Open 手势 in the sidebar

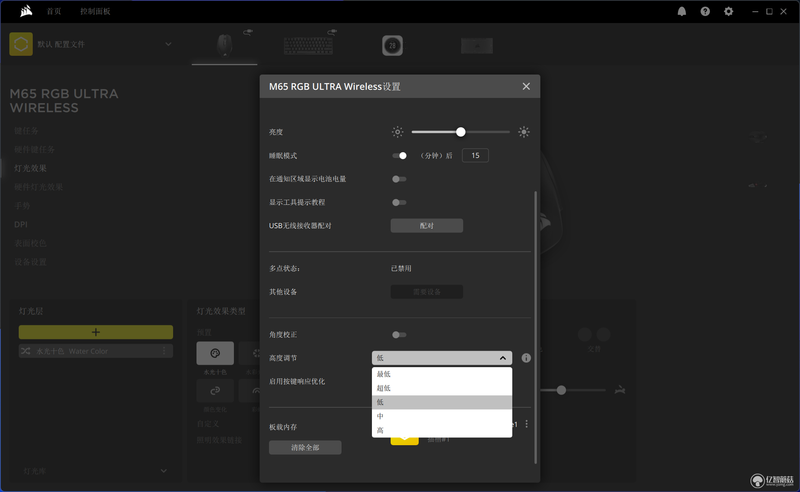(x=22, y=206)
